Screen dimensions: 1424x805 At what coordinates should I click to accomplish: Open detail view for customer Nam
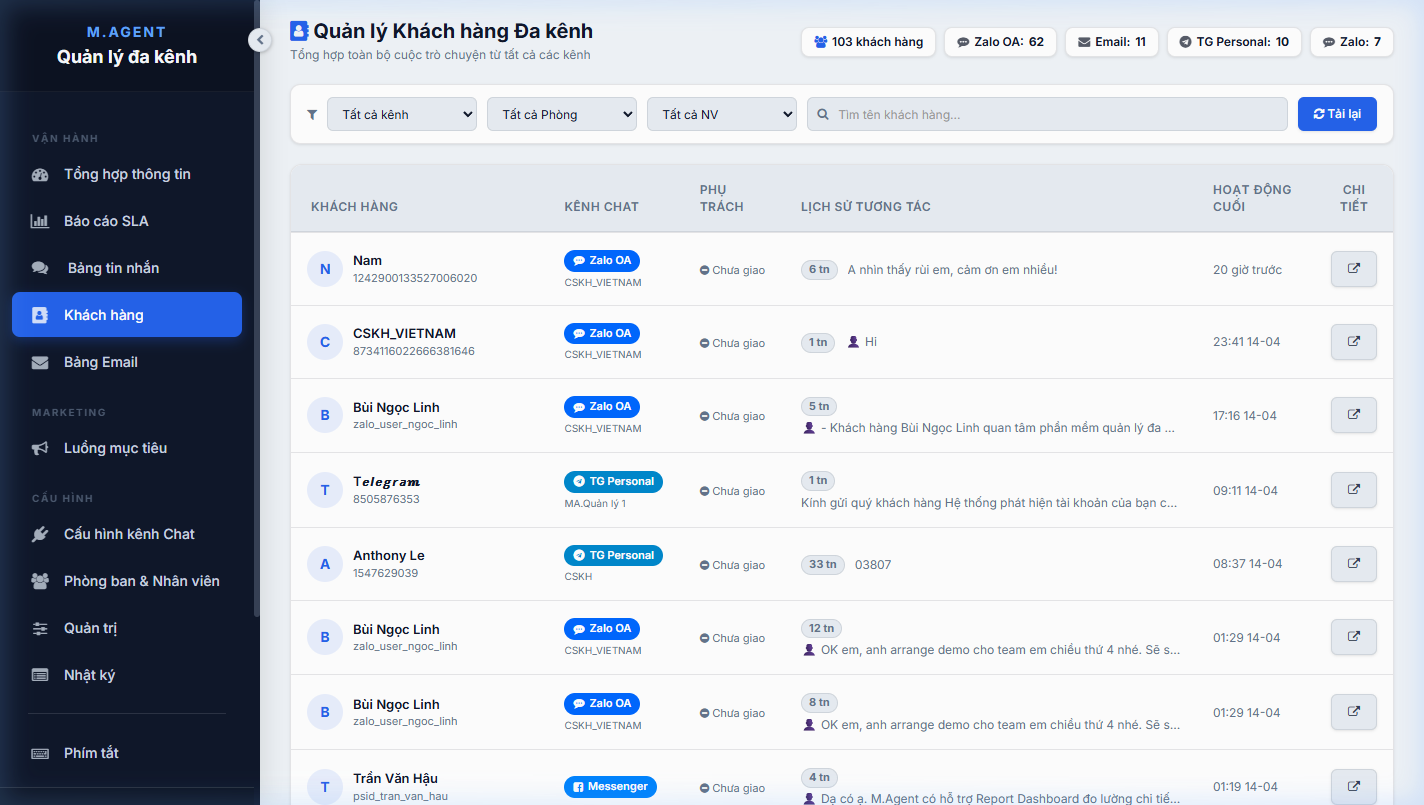tap(1353, 269)
